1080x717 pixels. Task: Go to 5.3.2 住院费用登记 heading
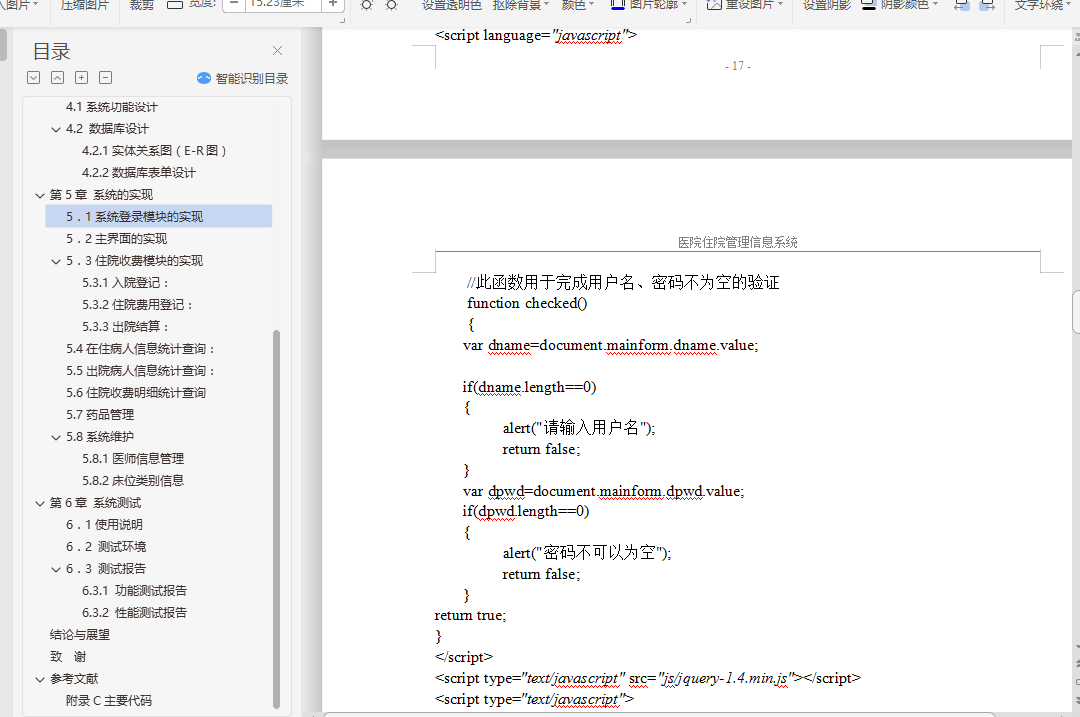click(x=138, y=304)
